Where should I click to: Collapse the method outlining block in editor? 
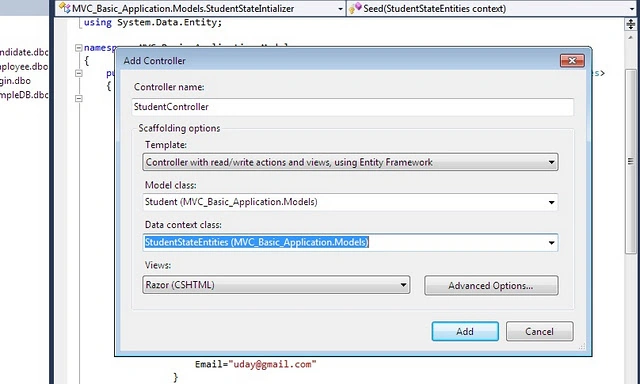coord(79,99)
